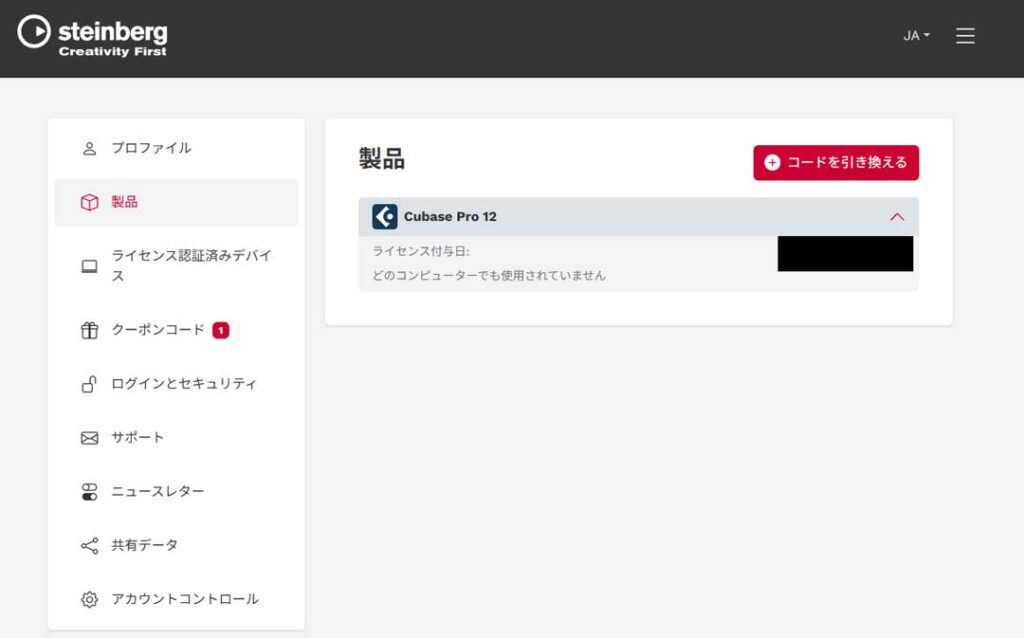This screenshot has height=638, width=1024.
Task: Open the クーポンコード link
Action: pos(157,330)
